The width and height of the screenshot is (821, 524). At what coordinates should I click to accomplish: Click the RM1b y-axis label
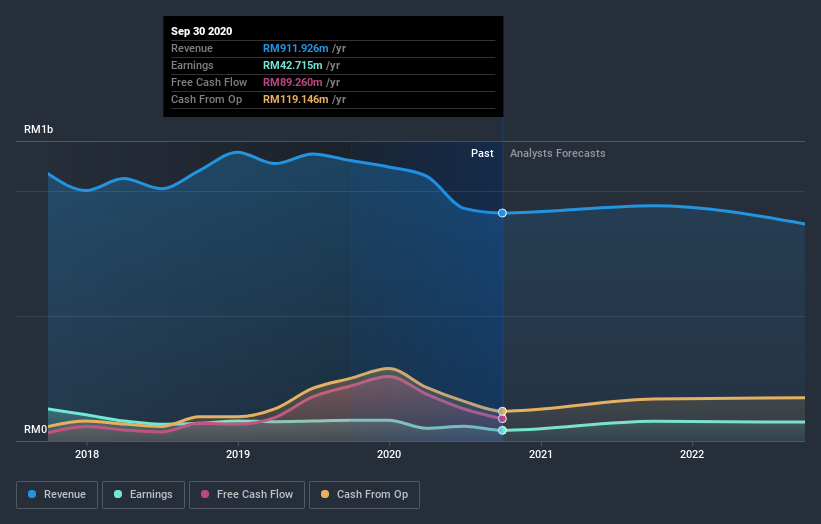coord(38,129)
